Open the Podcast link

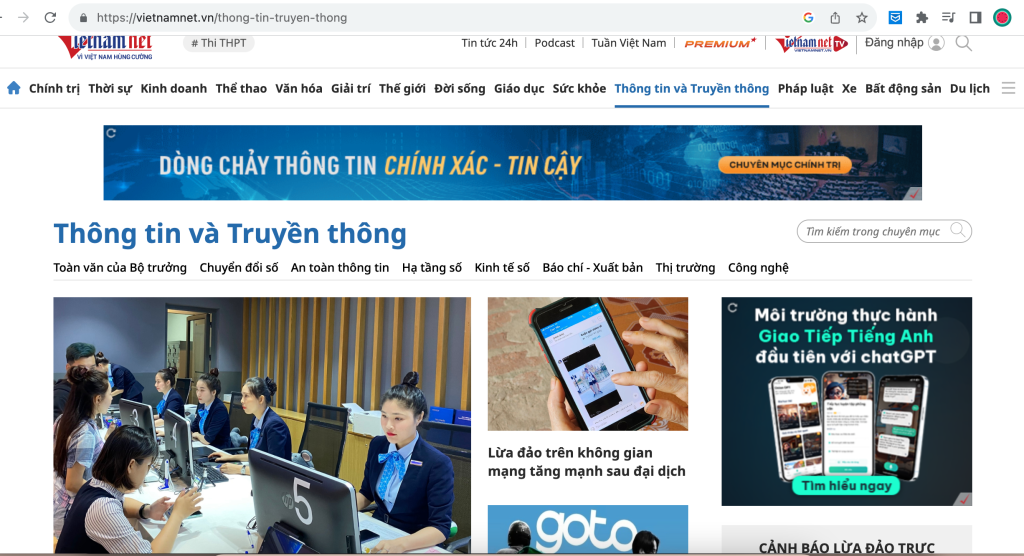pyautogui.click(x=554, y=43)
